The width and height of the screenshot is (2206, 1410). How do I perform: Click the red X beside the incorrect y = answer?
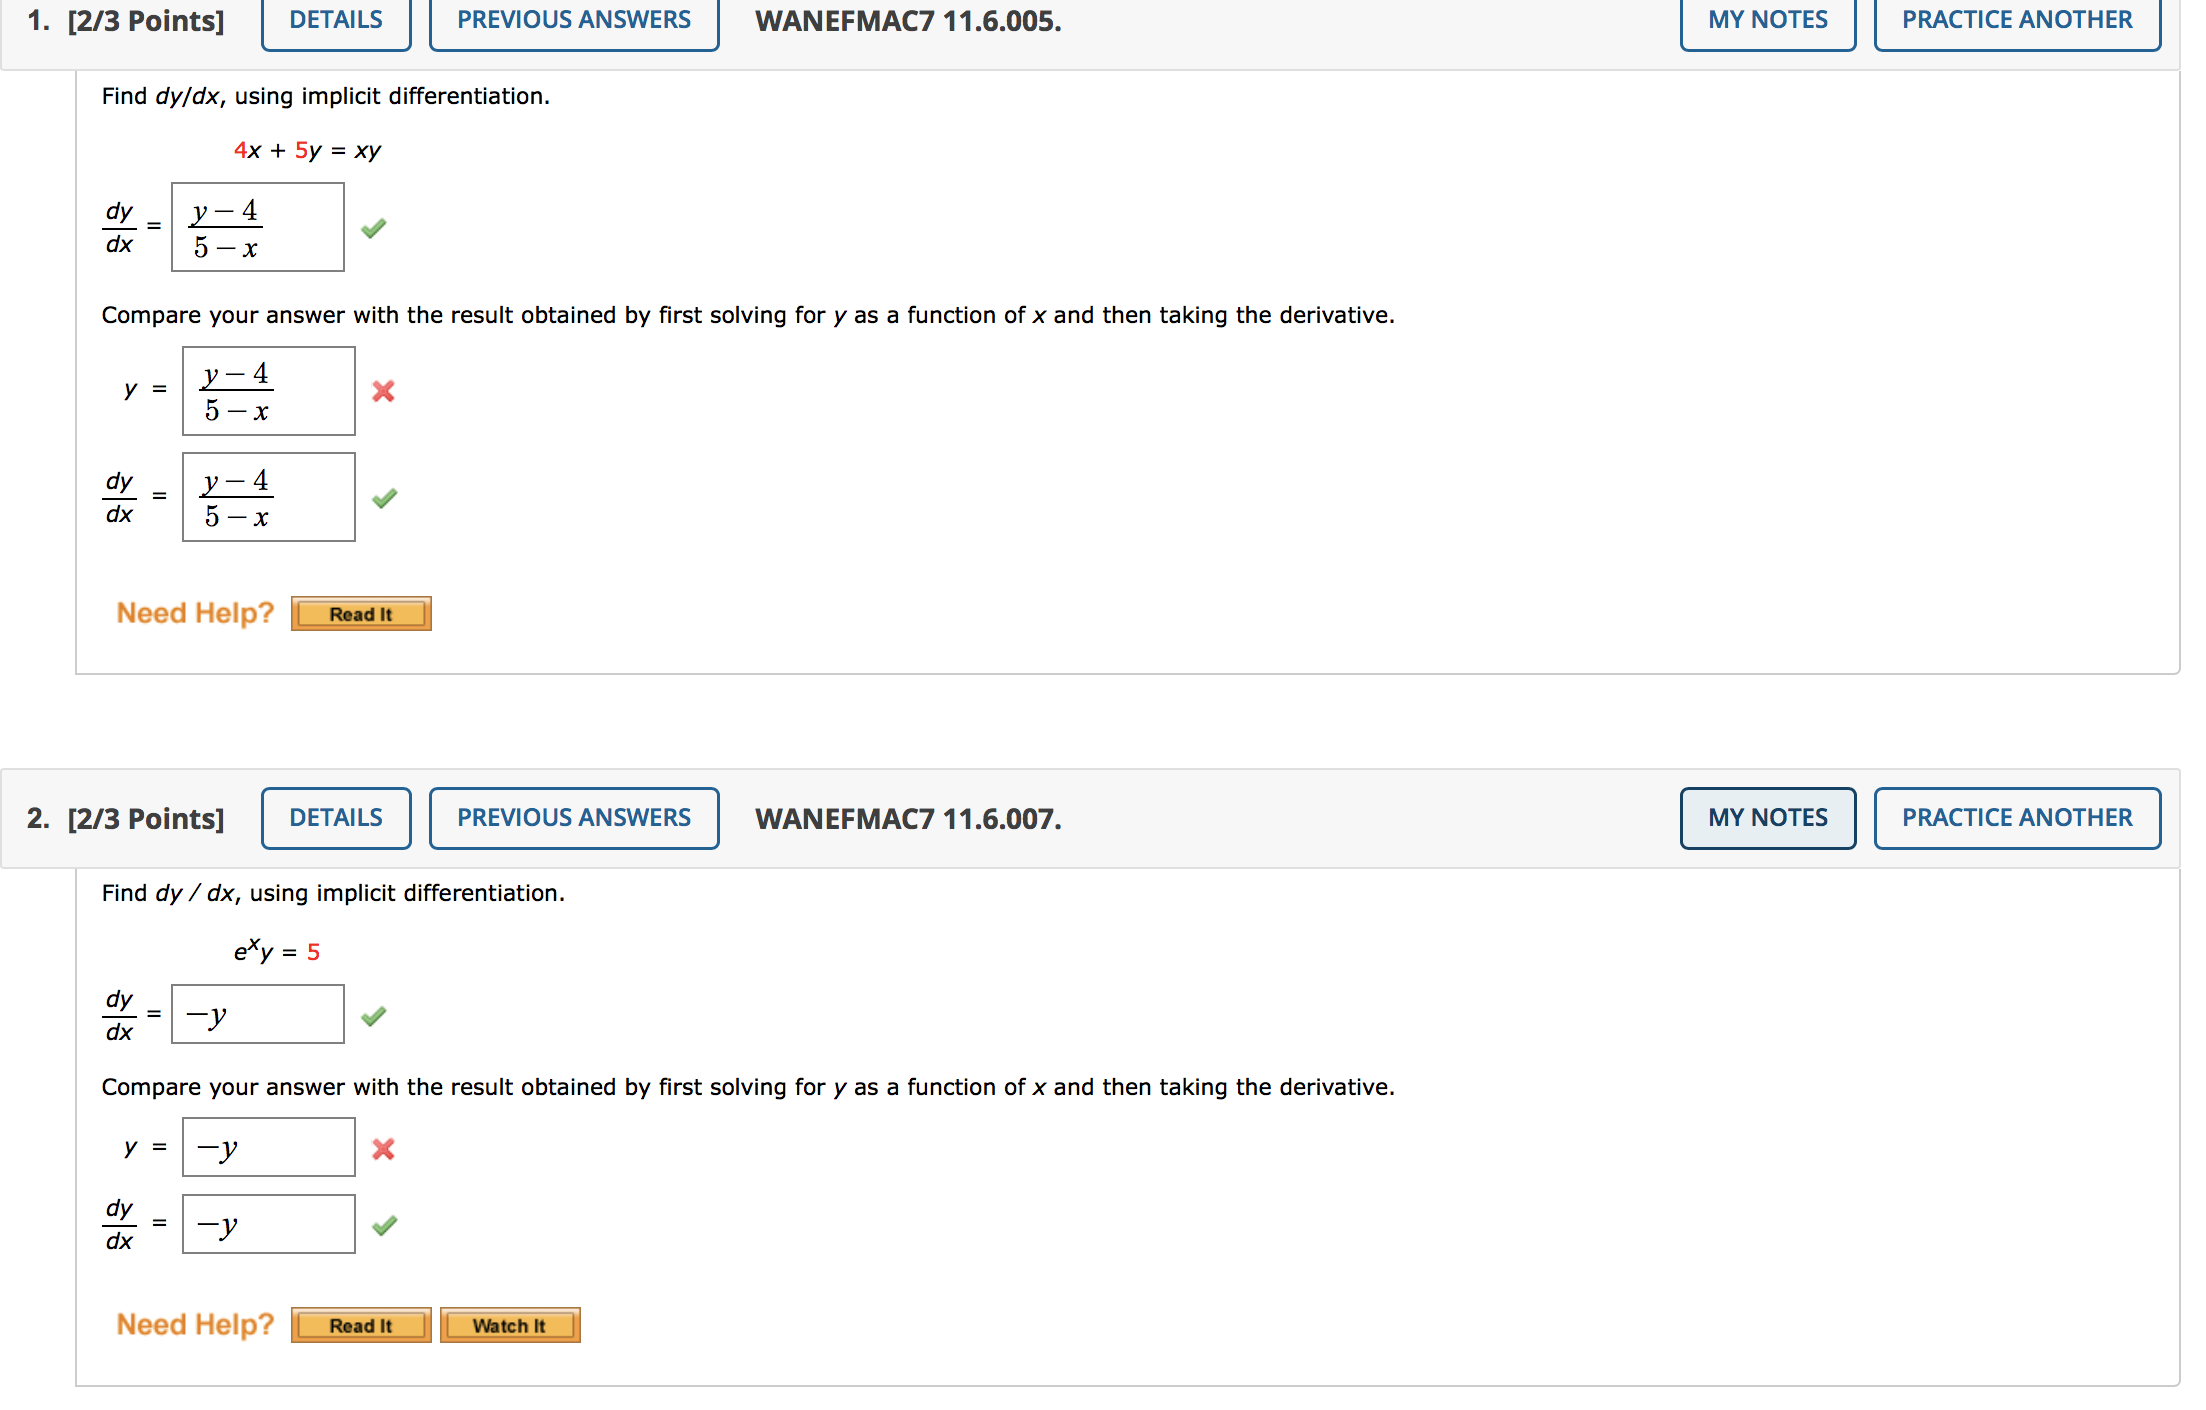pos(384,392)
